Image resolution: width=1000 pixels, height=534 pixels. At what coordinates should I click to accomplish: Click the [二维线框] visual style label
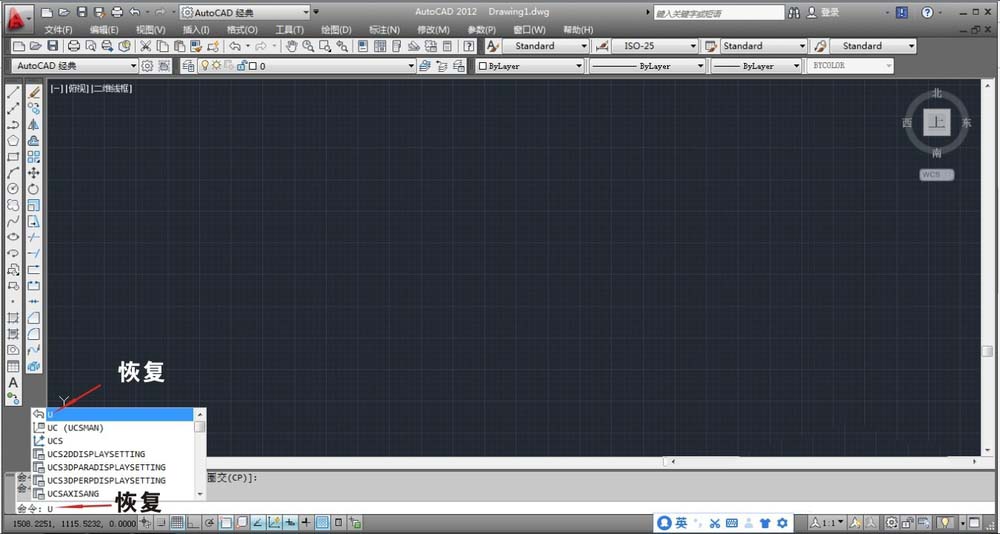pos(112,89)
